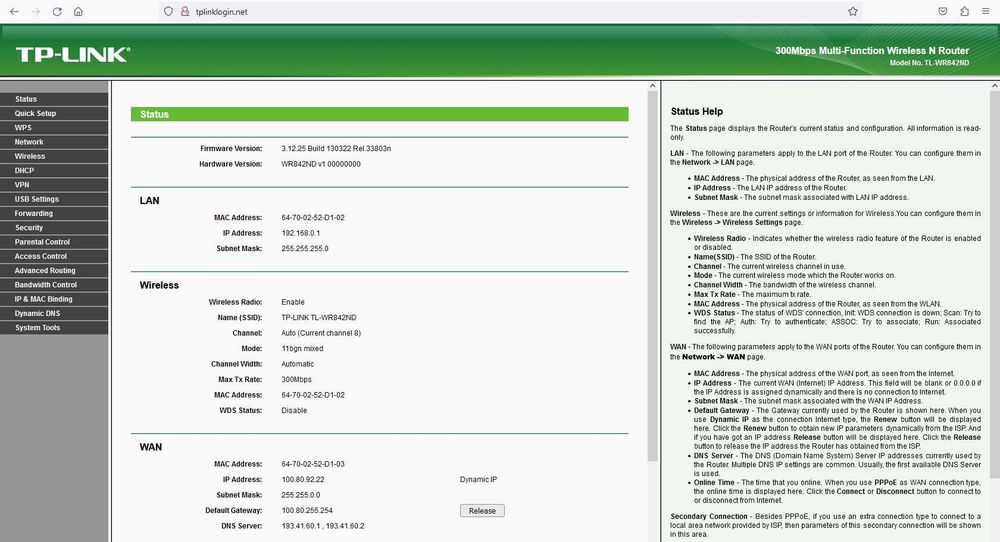Click the green Status section header
This screenshot has width=1000, height=542.
(x=379, y=114)
